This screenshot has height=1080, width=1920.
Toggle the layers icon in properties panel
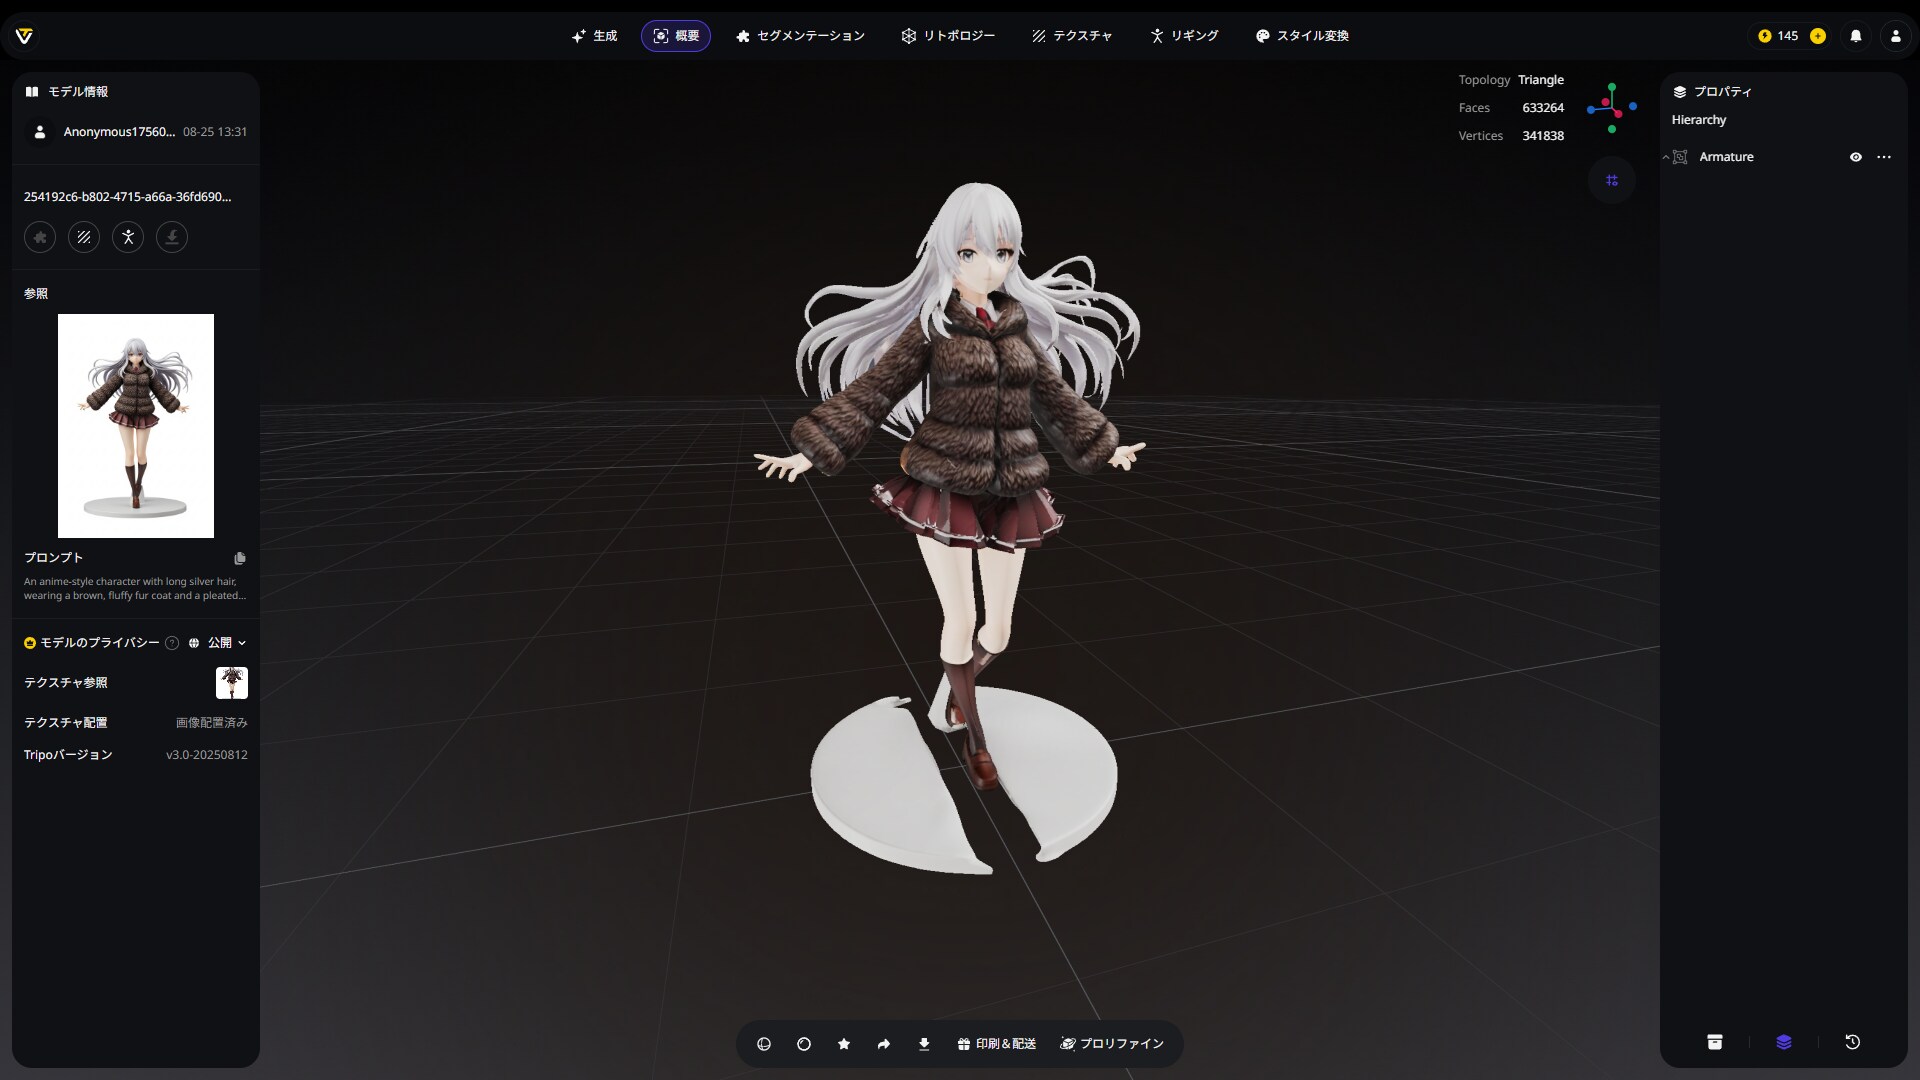[1784, 1042]
